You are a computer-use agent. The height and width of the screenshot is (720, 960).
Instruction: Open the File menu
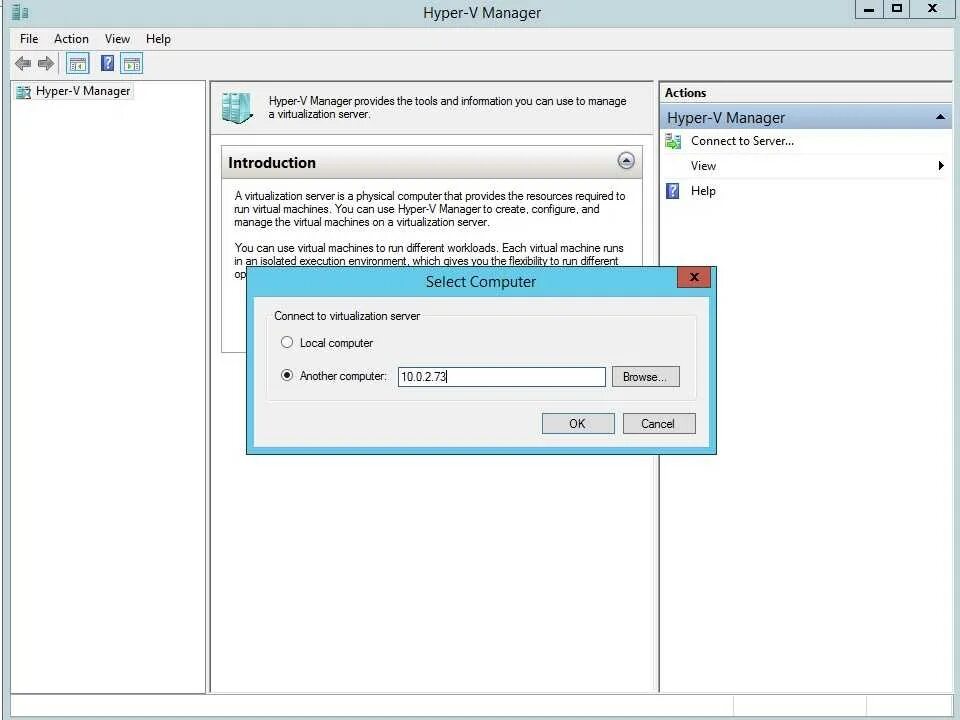29,39
